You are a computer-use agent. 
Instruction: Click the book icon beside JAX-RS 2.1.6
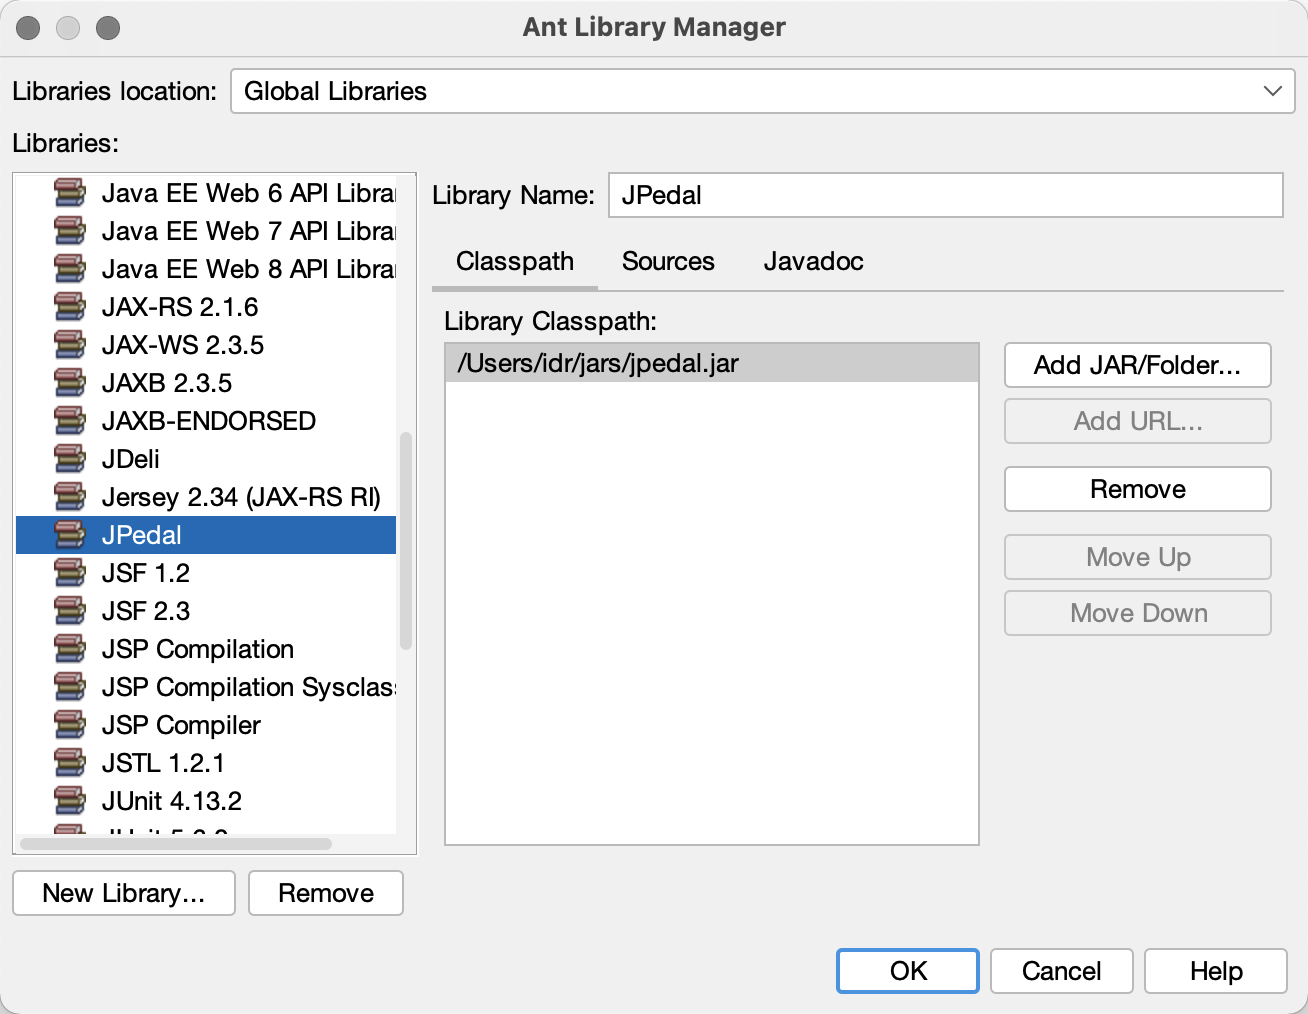tap(70, 307)
